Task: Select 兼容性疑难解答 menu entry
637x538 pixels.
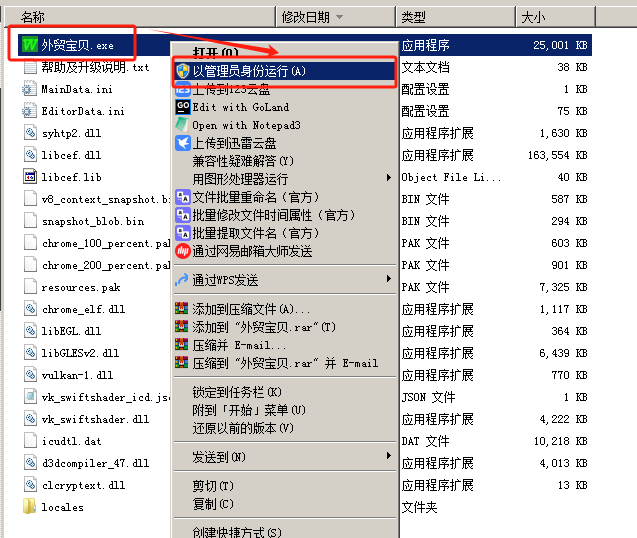Action: [x=243, y=161]
